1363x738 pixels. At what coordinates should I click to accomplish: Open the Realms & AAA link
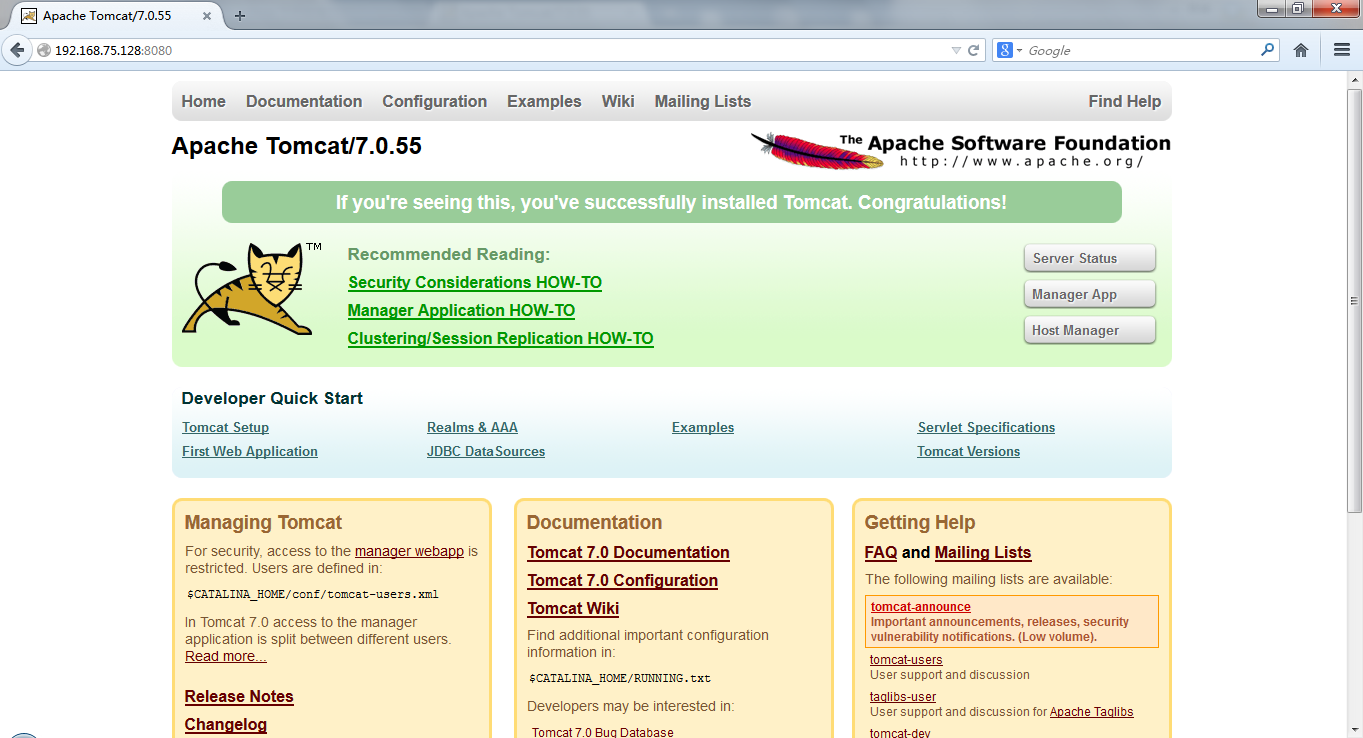click(x=472, y=427)
